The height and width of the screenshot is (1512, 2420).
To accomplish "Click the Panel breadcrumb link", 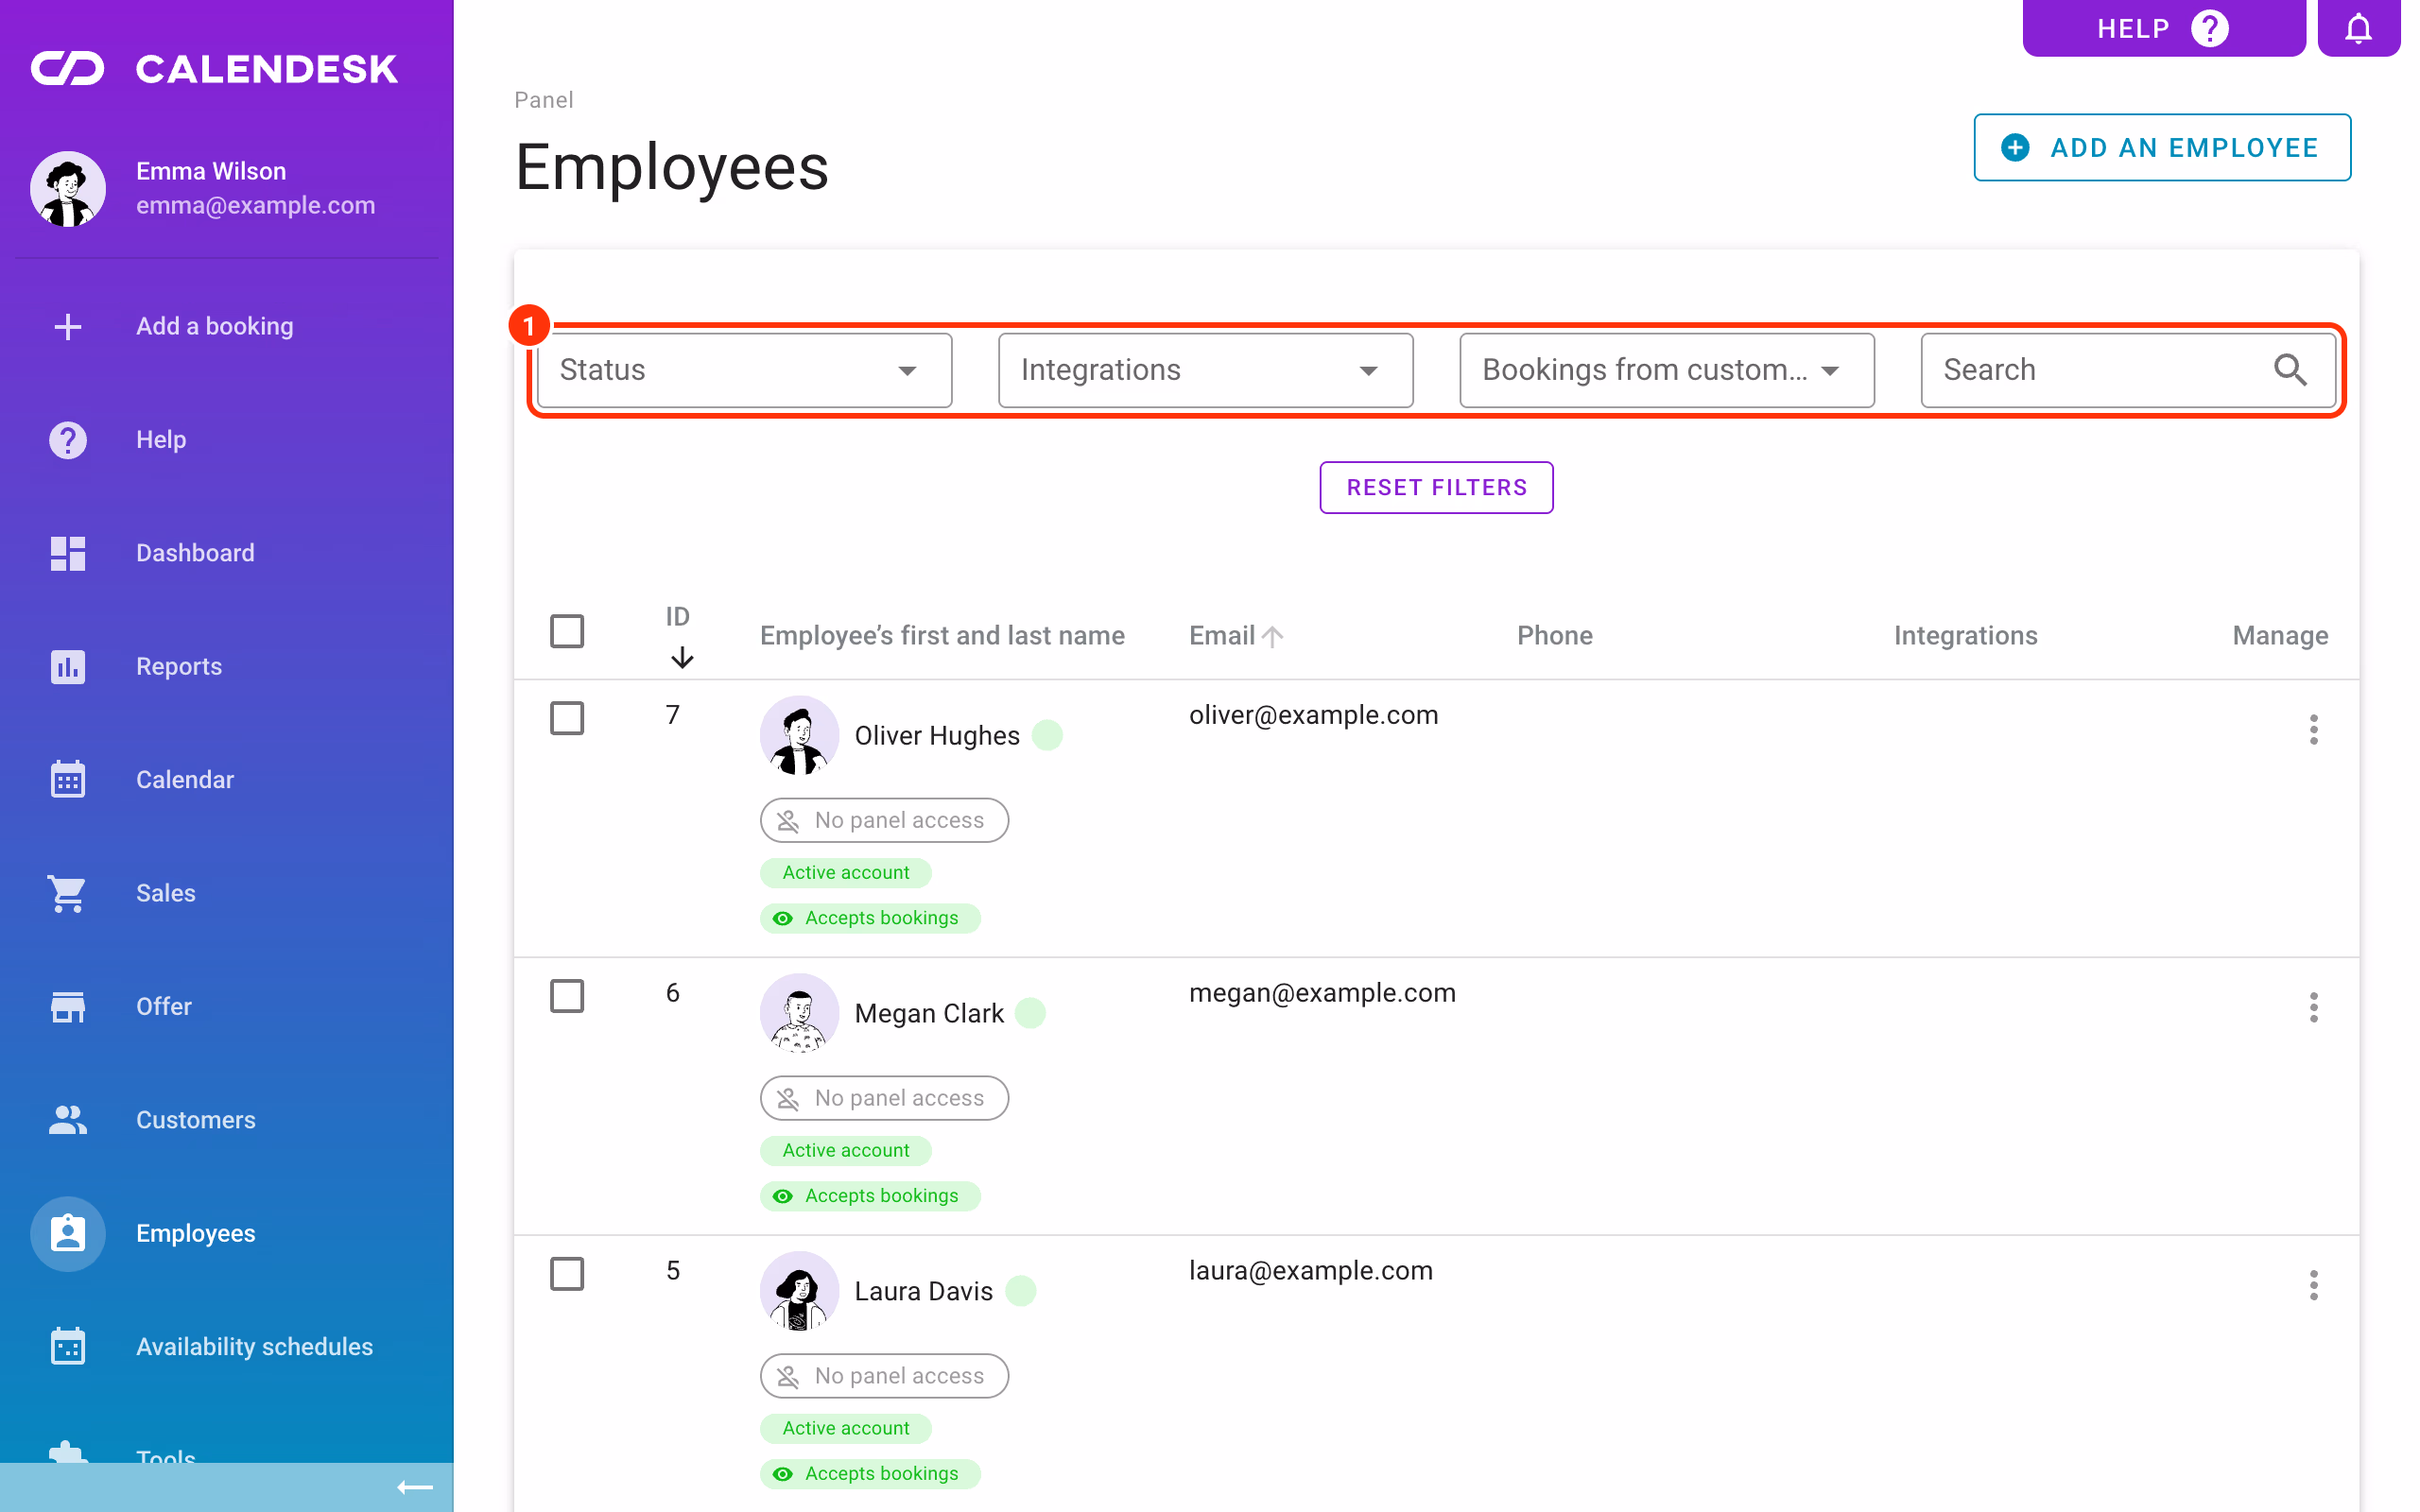I will 543,100.
